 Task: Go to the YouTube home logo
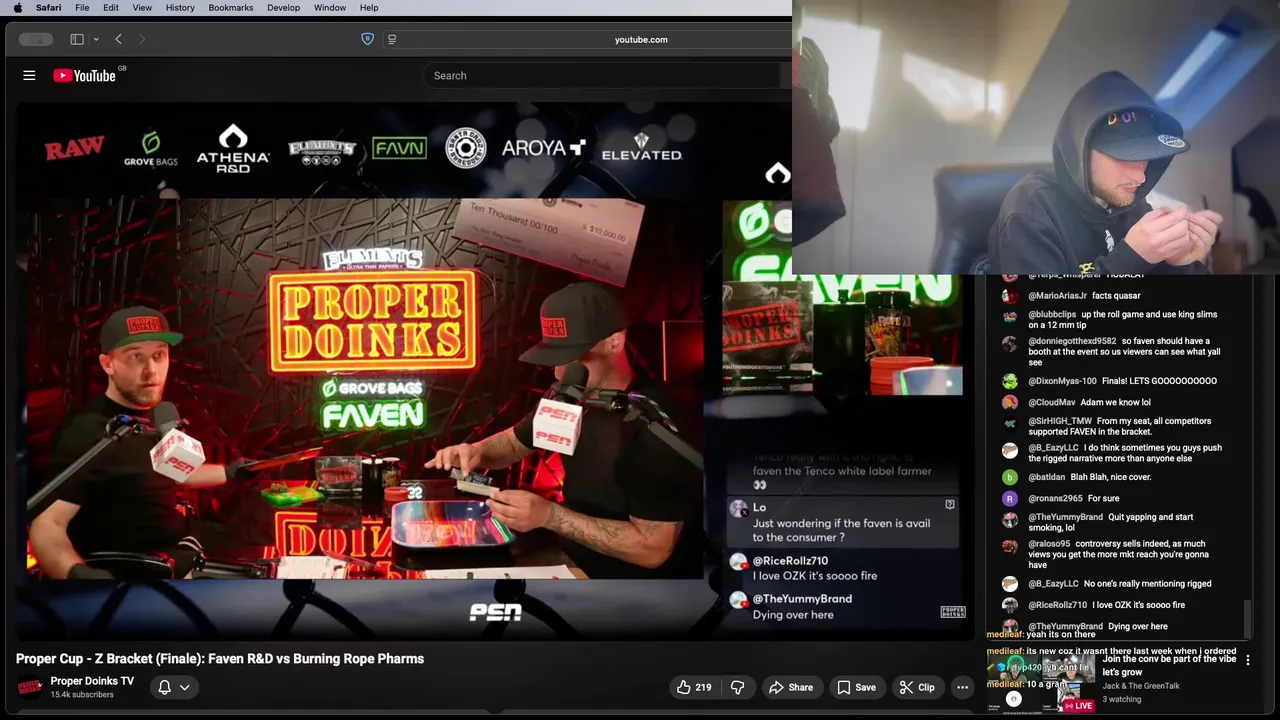(x=85, y=75)
